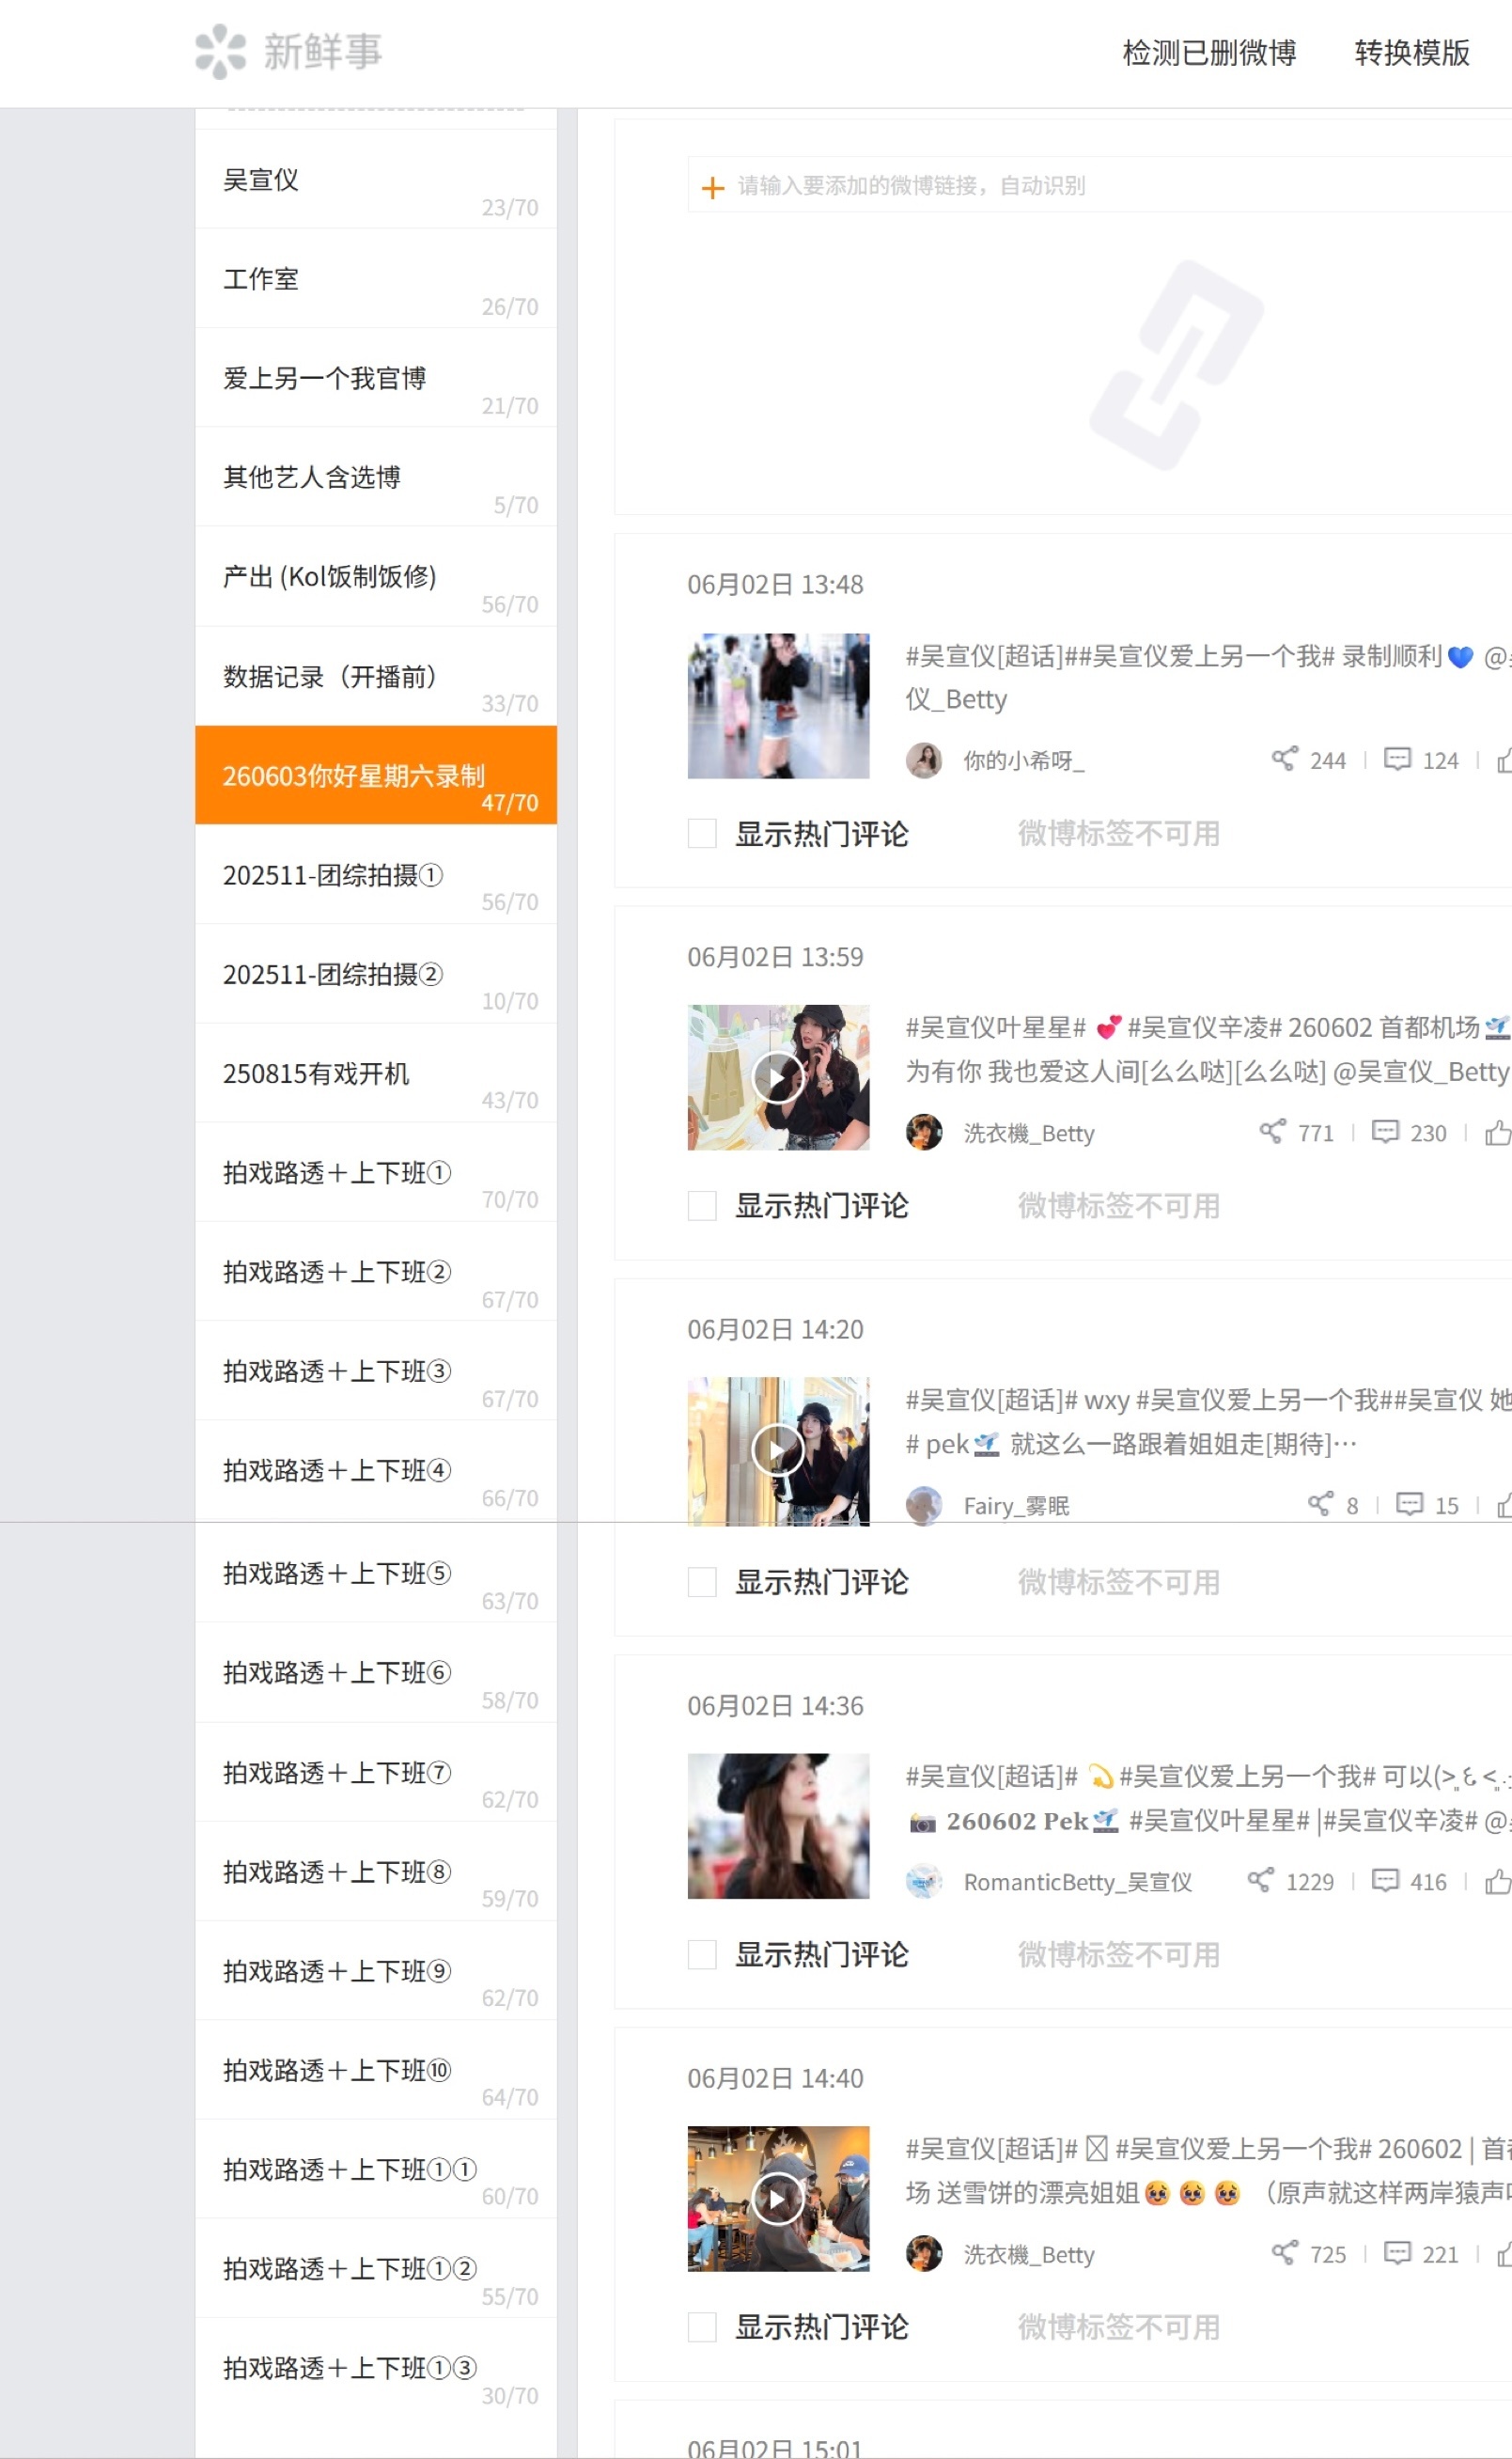The width and height of the screenshot is (1512, 2459).
Task: Enable 显示热门评论 for 14:20 post
Action: coord(702,1582)
